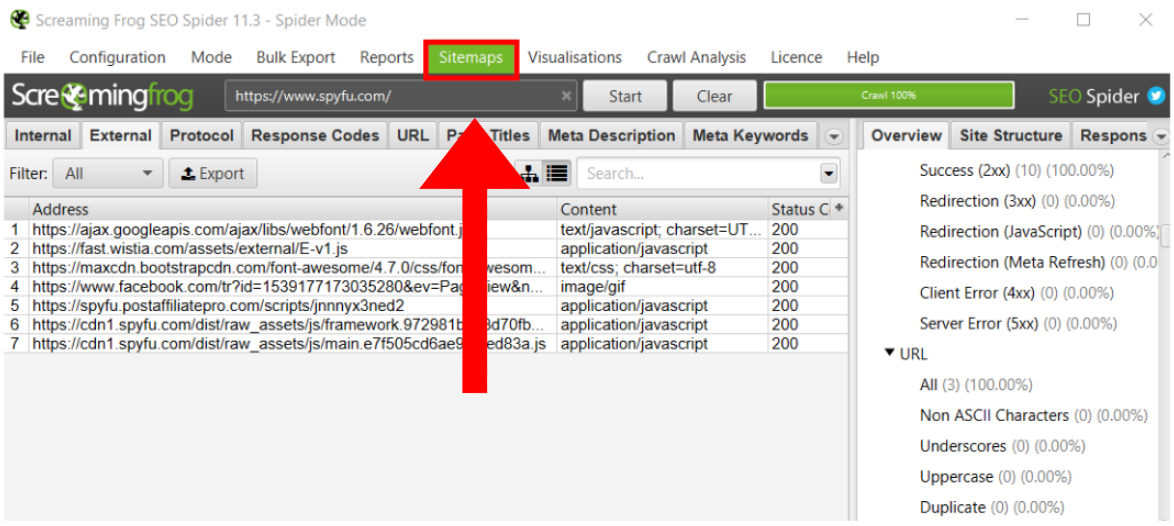Switch to the Protocol tab
This screenshot has width=1174, height=526.
pos(202,136)
